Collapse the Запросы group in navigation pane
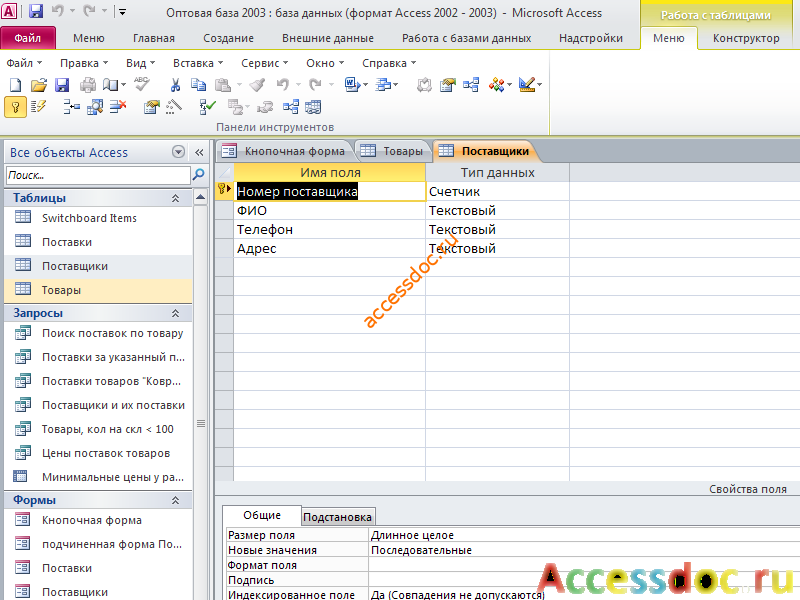 click(176, 313)
